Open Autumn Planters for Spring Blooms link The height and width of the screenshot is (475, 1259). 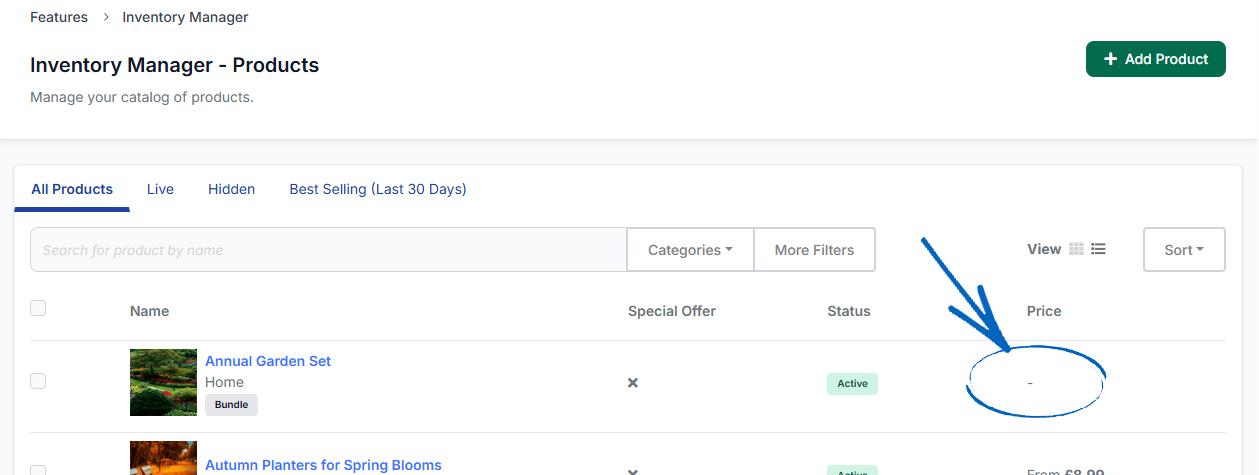point(323,465)
